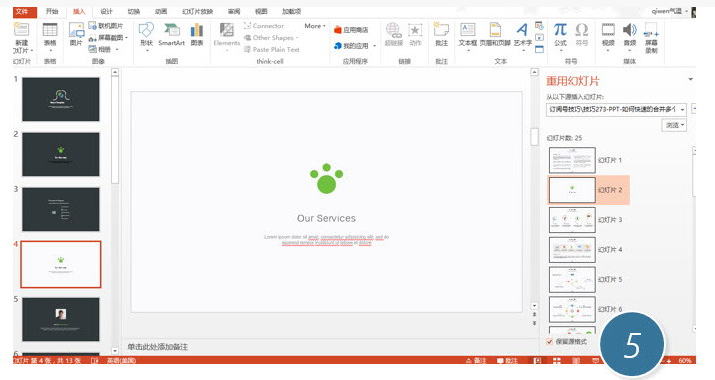Insert slide 3 from Reuse Slides list
This screenshot has height=380, width=715.
[x=572, y=220]
